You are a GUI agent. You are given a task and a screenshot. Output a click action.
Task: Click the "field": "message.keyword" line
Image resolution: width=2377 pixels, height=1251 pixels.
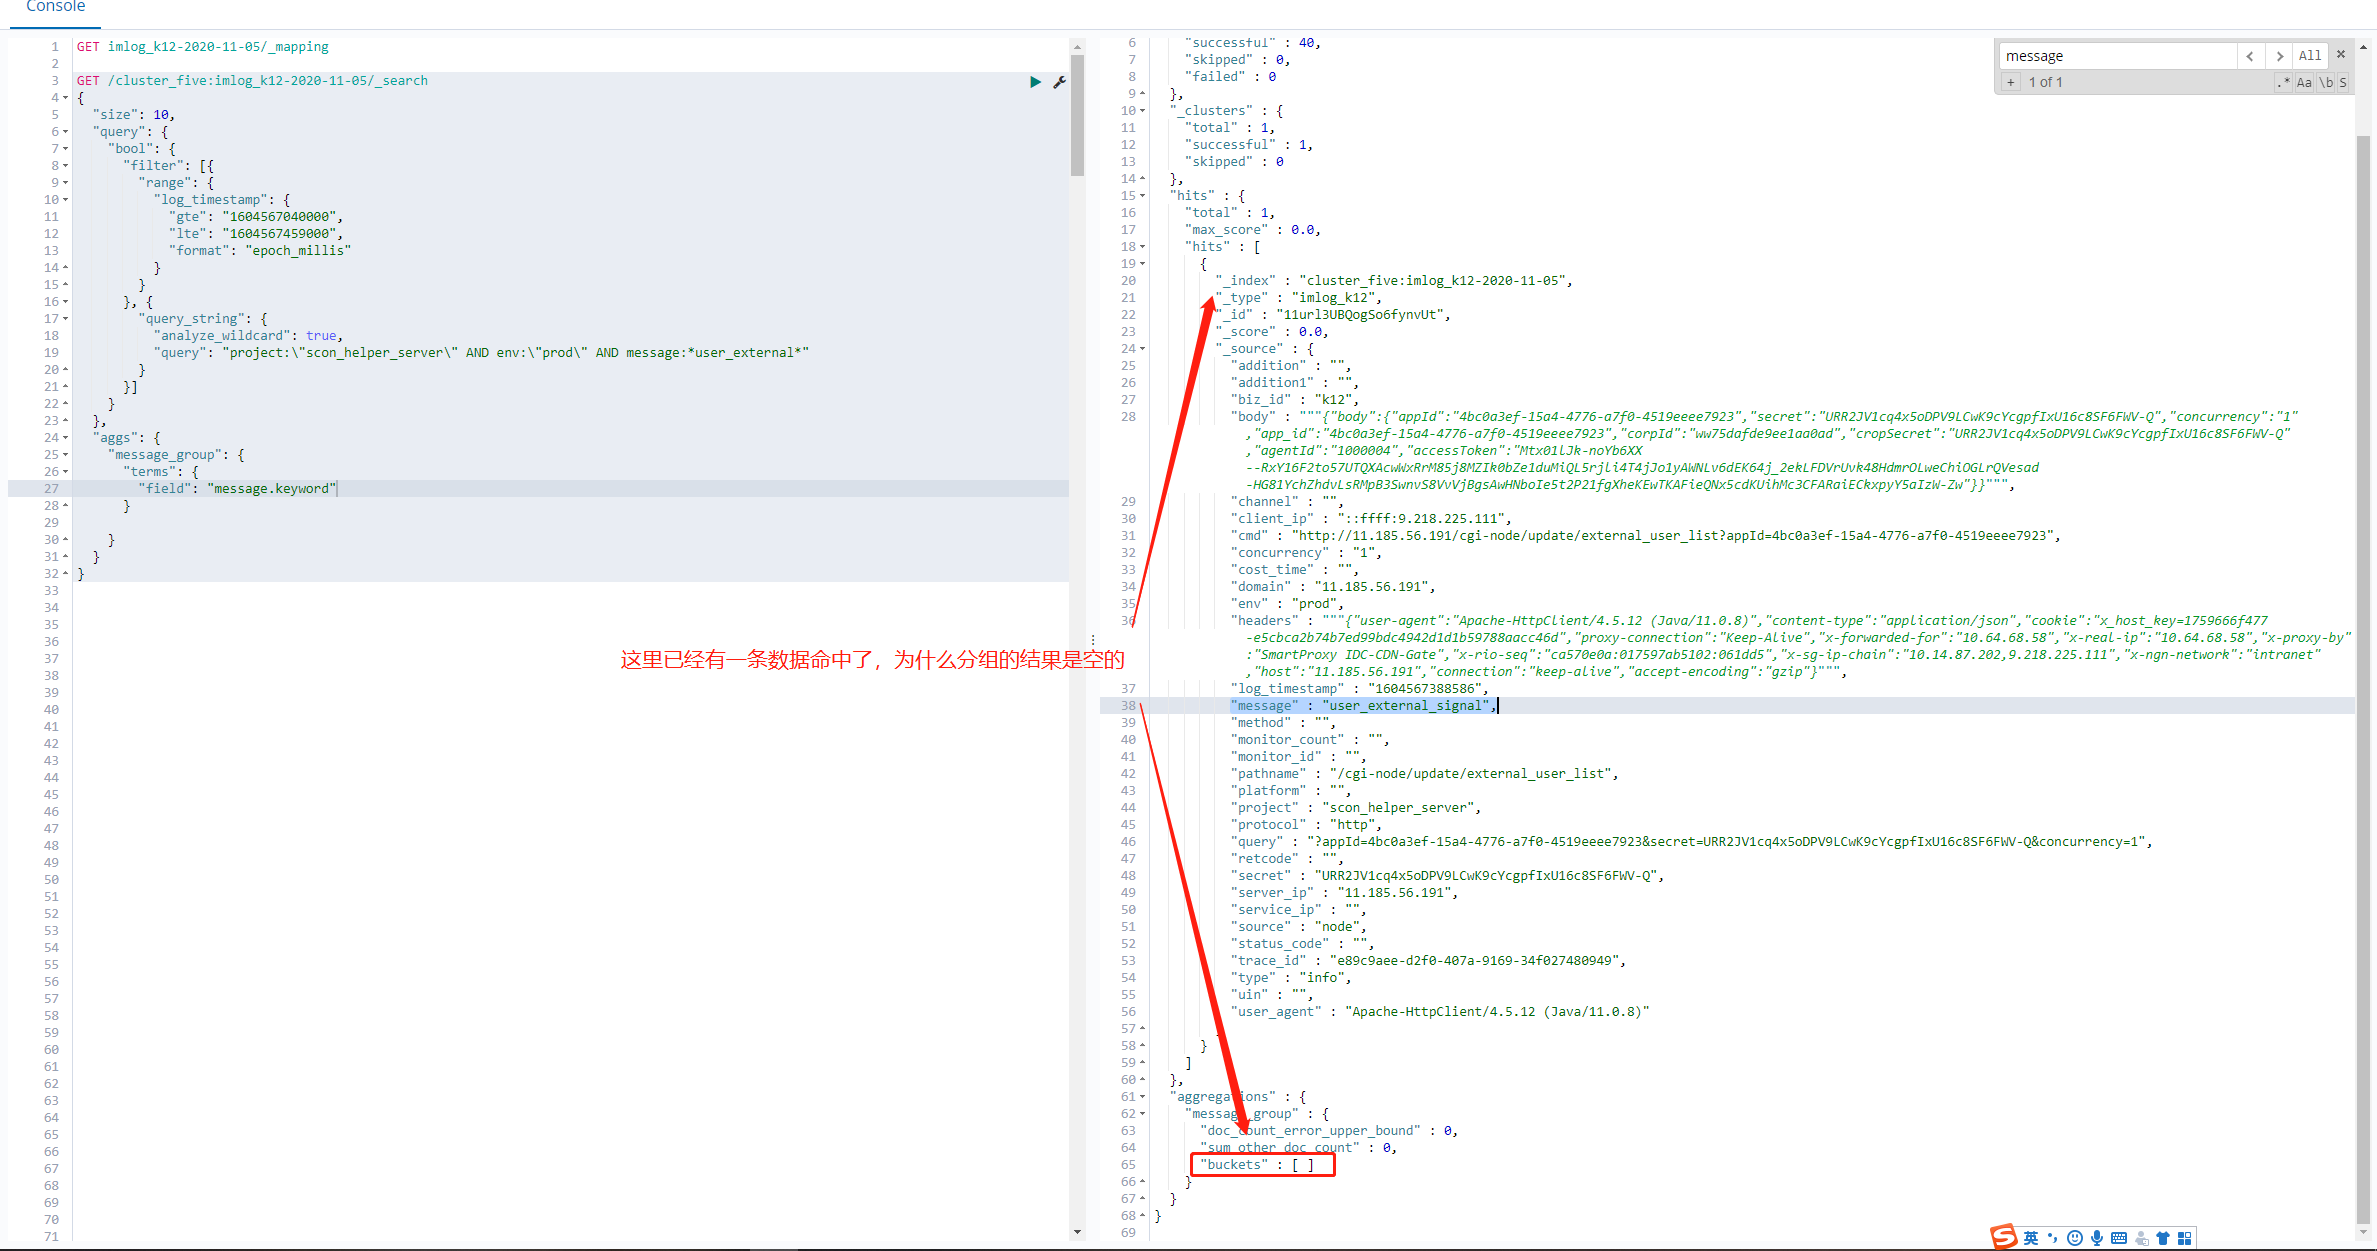[238, 489]
